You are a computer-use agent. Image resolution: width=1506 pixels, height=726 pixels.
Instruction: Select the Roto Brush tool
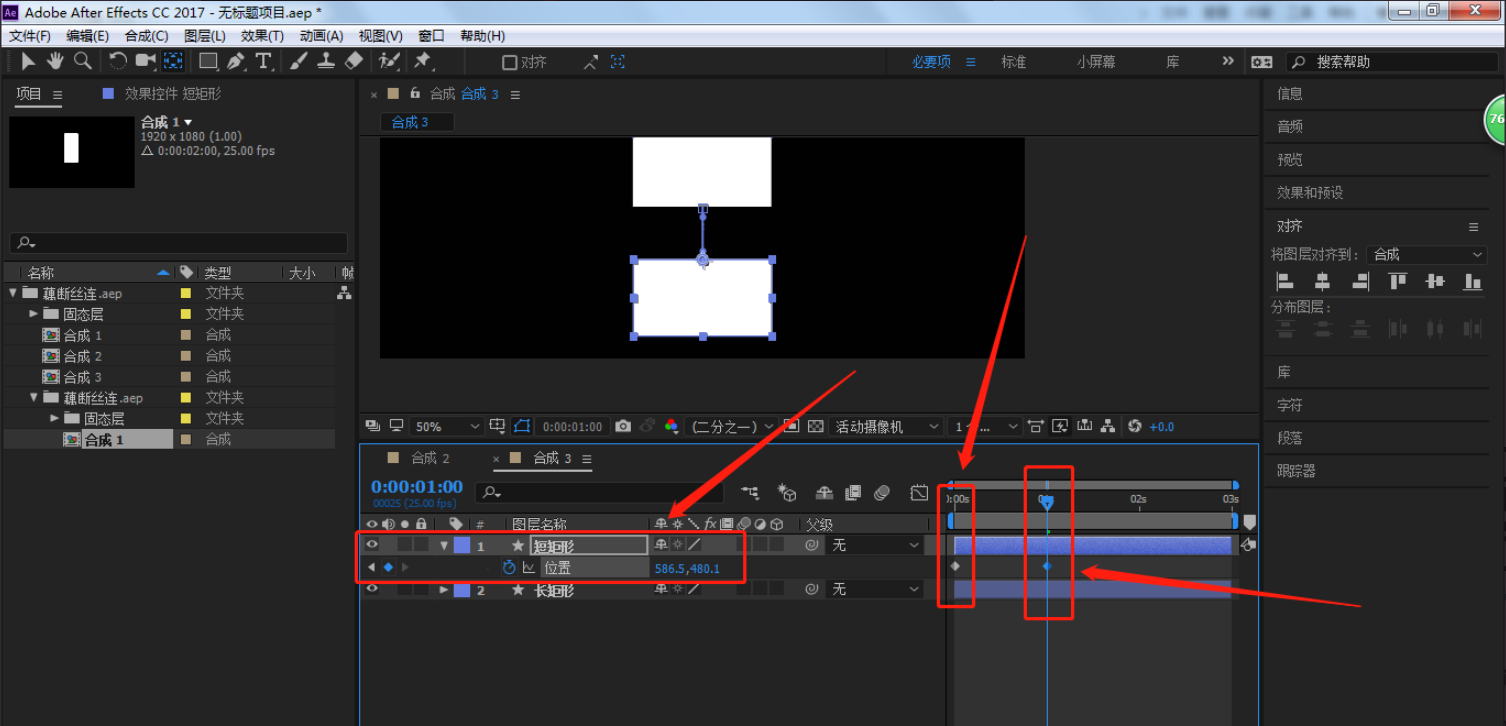point(388,61)
